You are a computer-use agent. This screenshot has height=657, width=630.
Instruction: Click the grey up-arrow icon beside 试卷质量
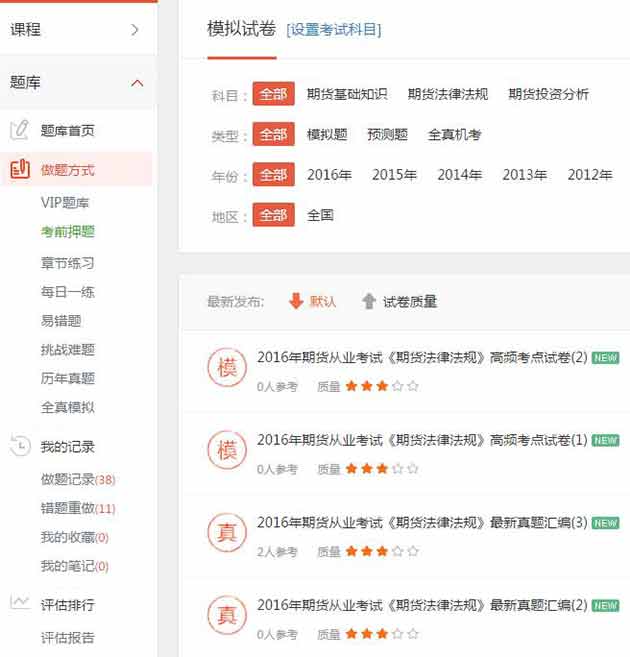pyautogui.click(x=369, y=301)
